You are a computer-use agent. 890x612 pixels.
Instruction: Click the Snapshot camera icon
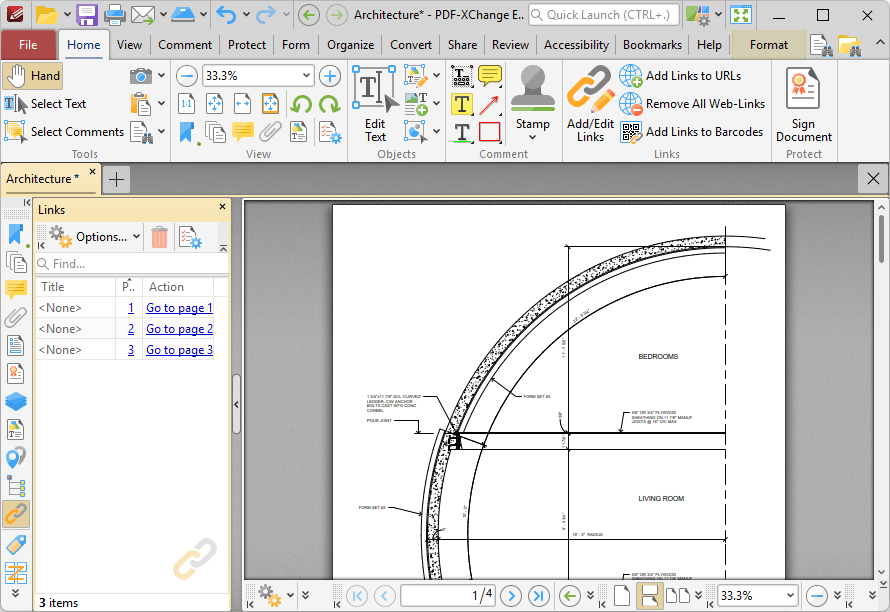(x=140, y=76)
